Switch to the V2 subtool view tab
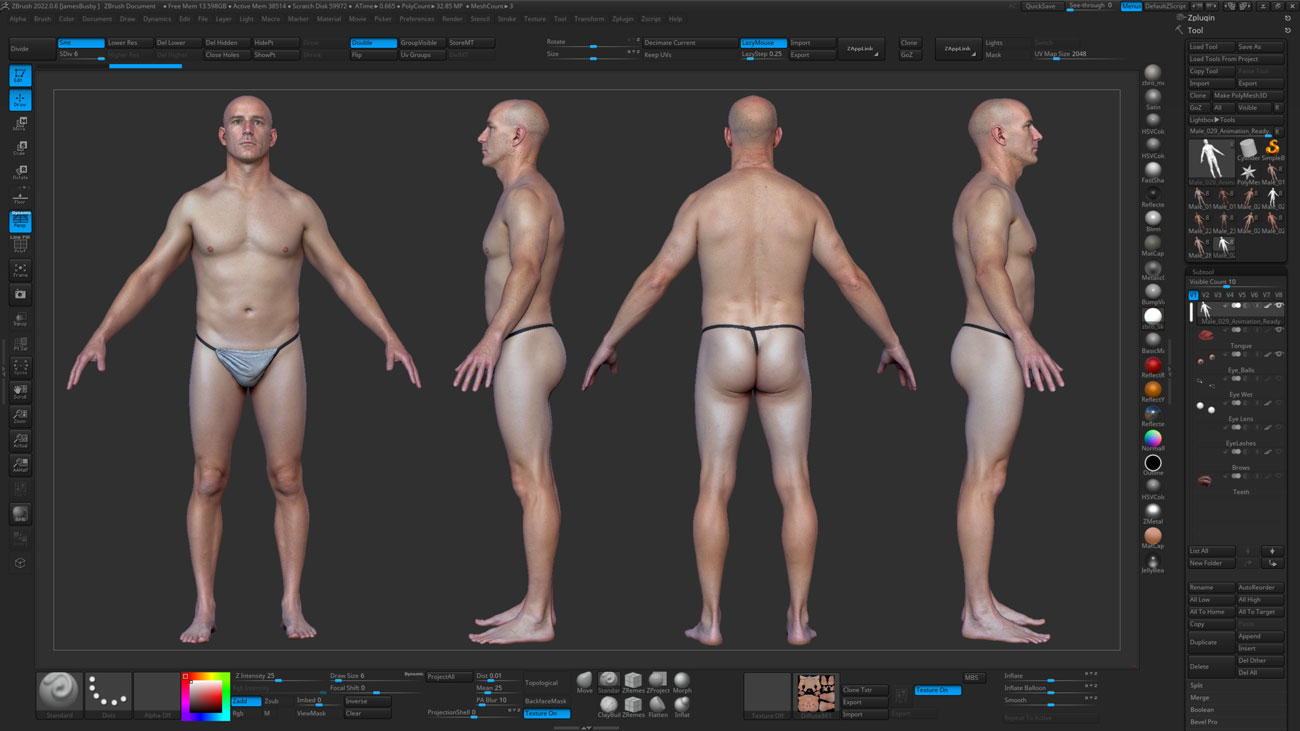Viewport: 1300px width, 731px height. (x=1204, y=294)
